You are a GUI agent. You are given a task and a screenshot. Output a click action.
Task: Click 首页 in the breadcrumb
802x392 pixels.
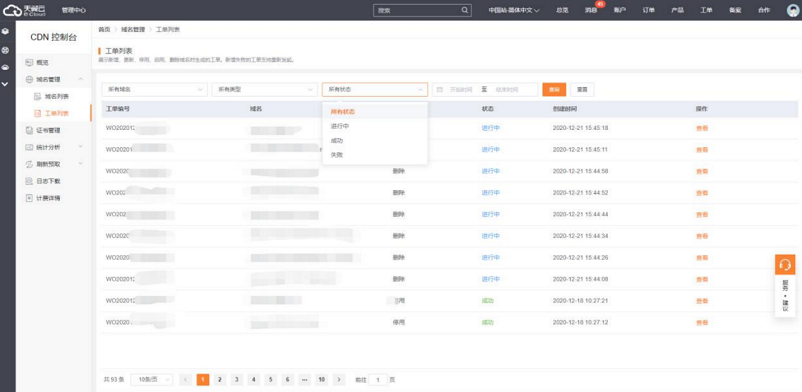pos(104,30)
